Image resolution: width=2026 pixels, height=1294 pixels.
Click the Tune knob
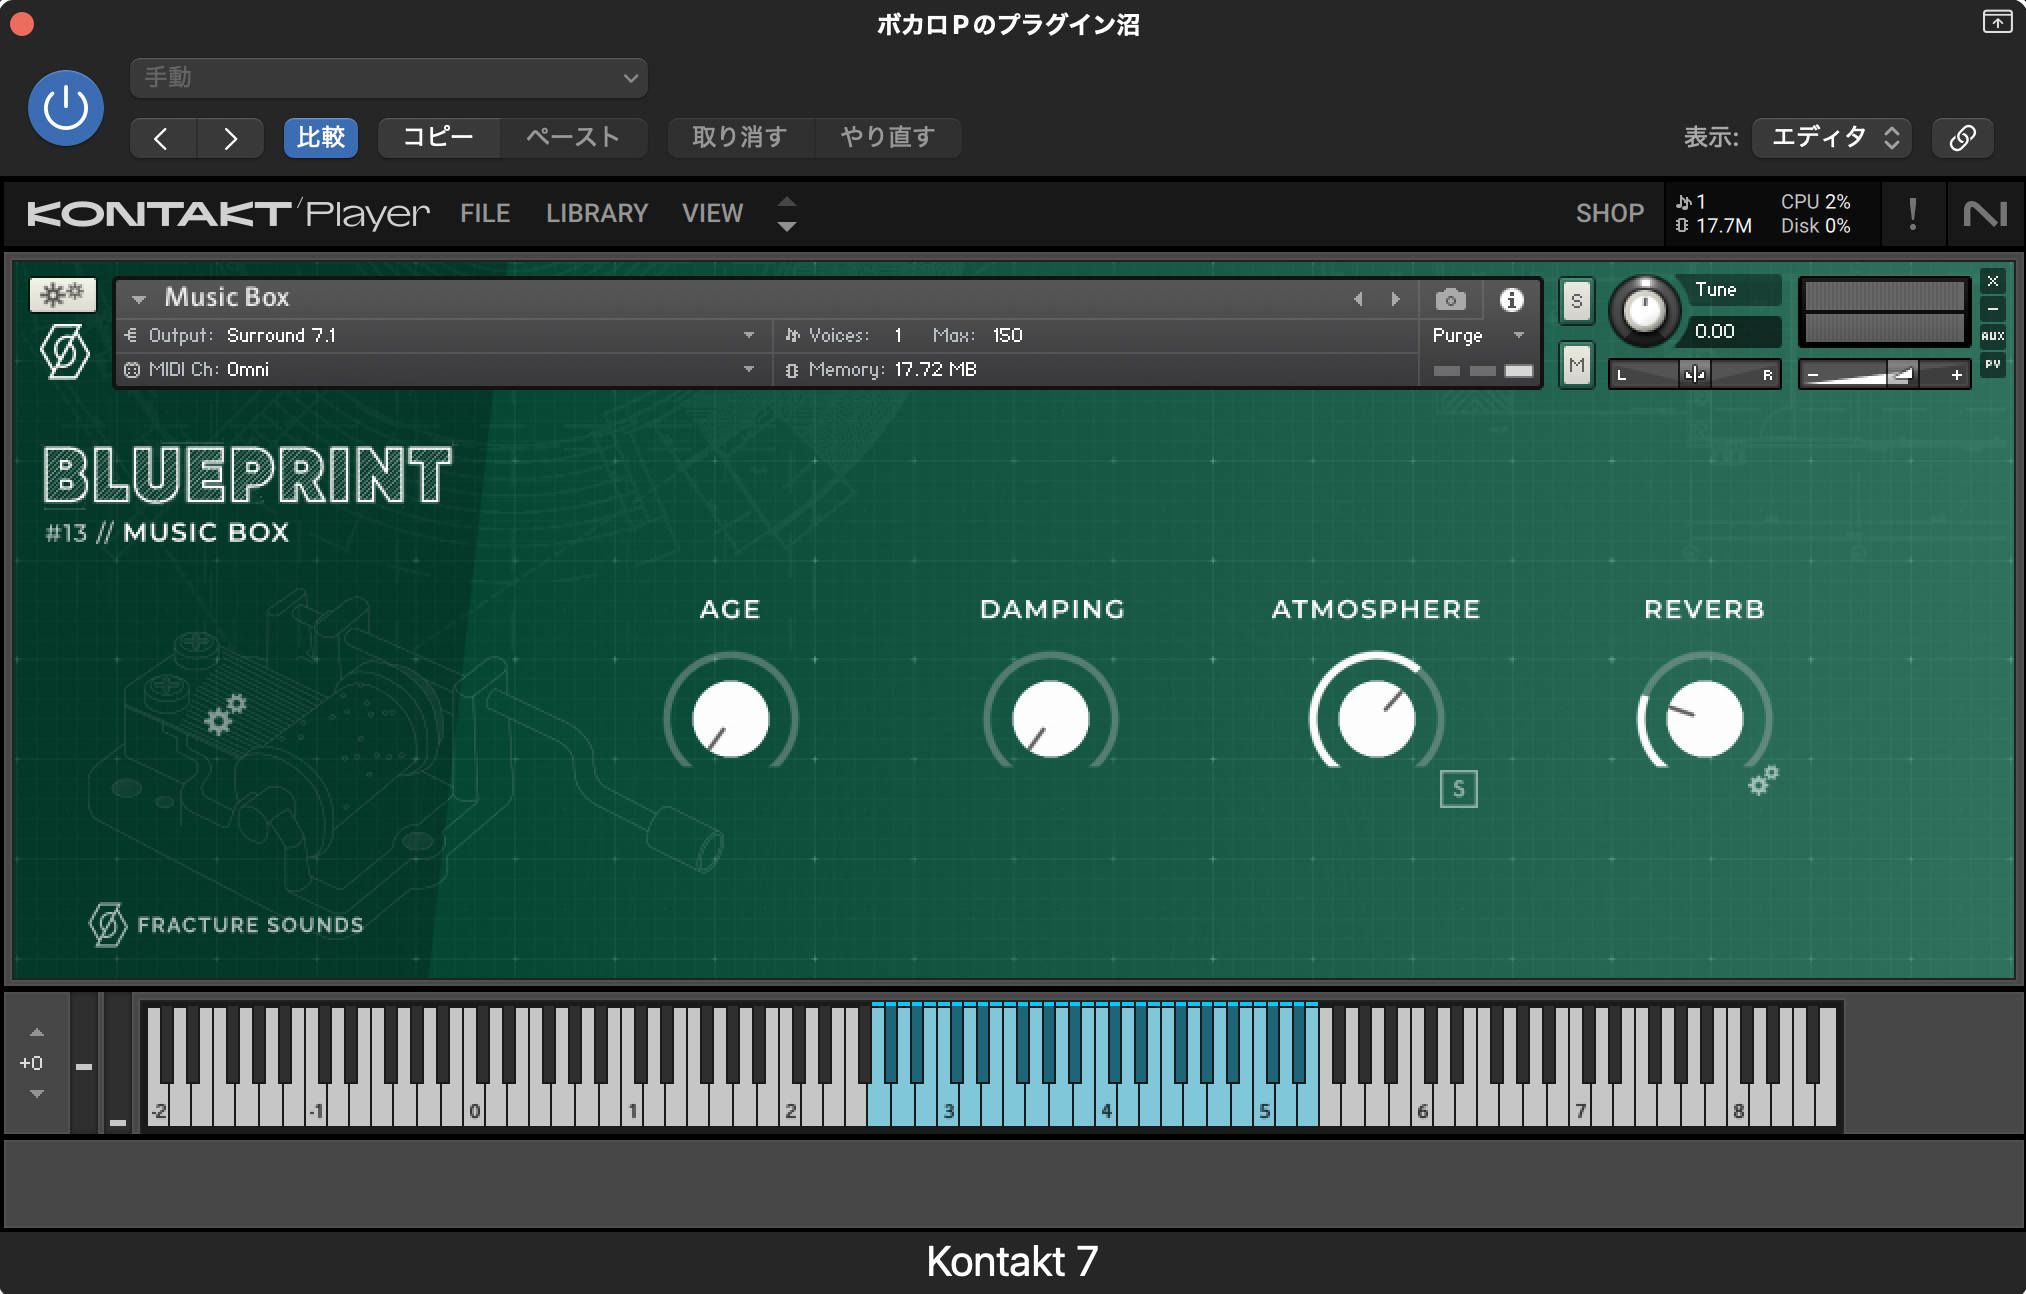point(1644,311)
